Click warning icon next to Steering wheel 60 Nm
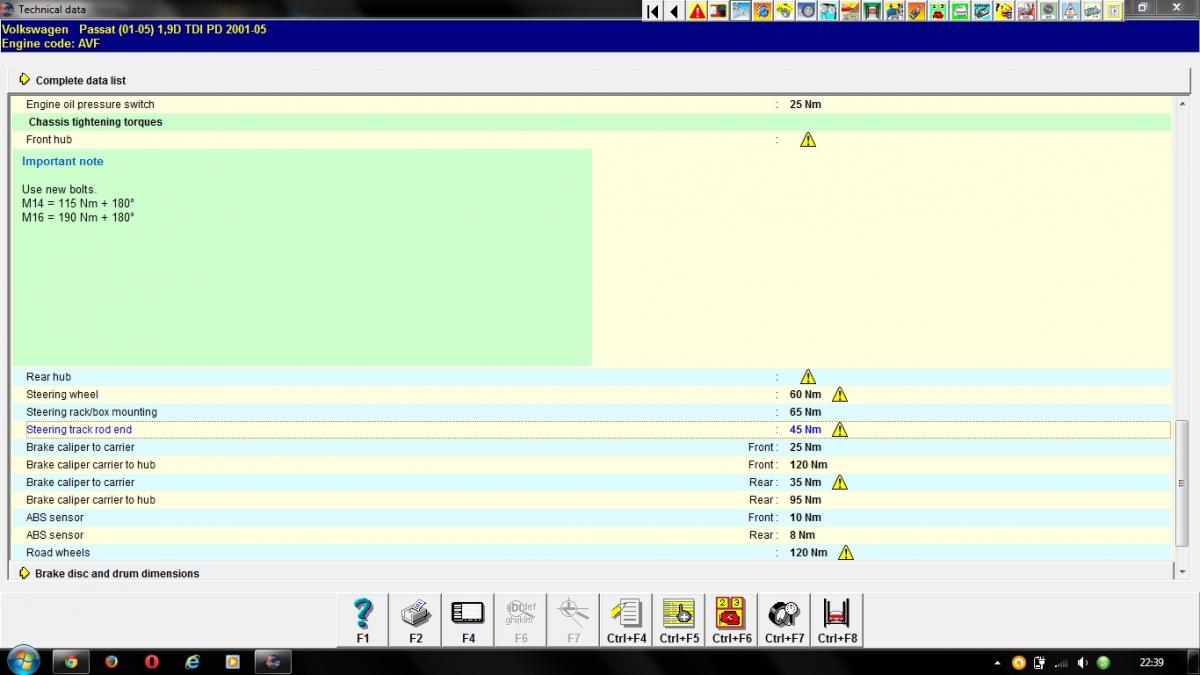 coord(839,395)
